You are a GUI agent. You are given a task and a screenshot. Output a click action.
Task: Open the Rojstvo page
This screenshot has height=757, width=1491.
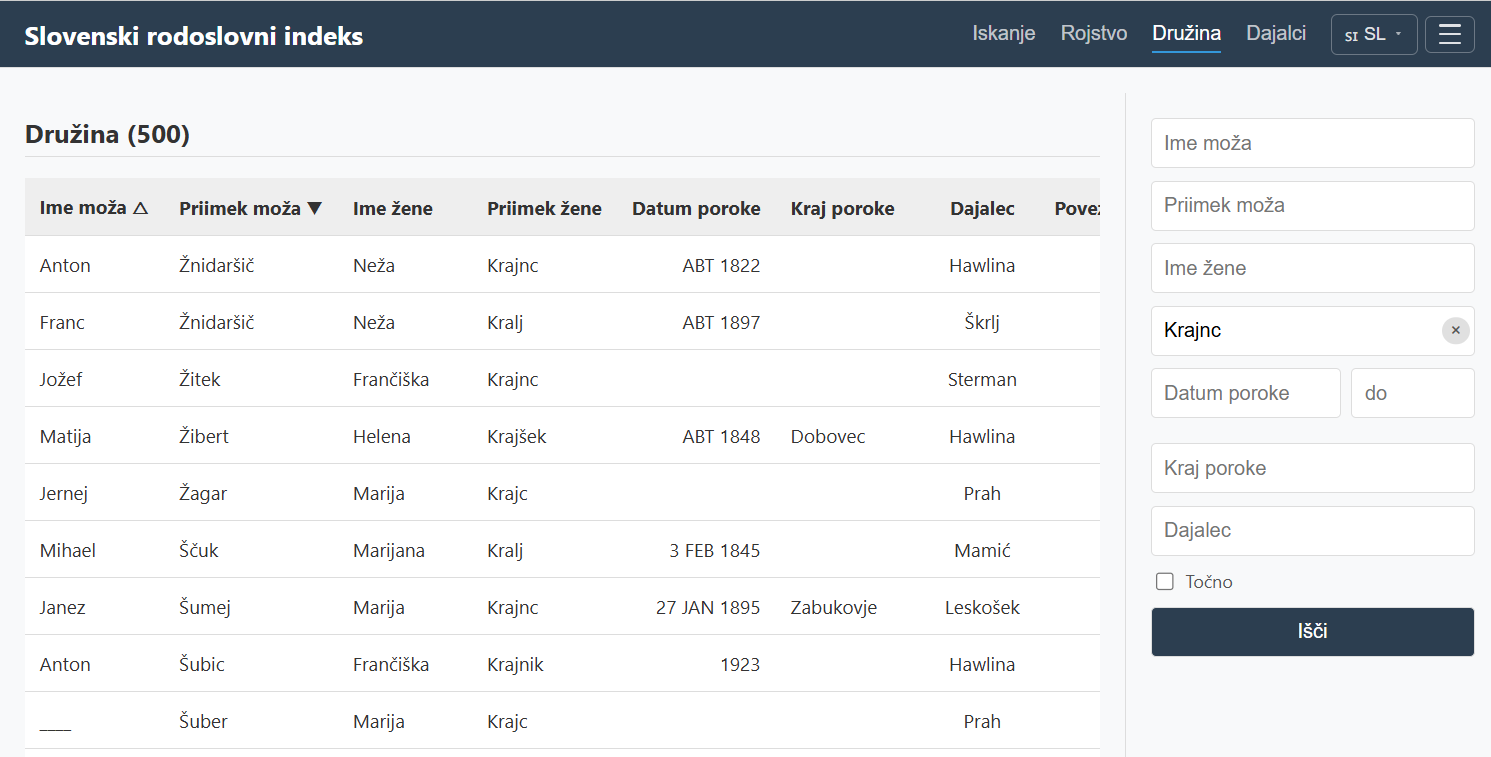pyautogui.click(x=1093, y=34)
